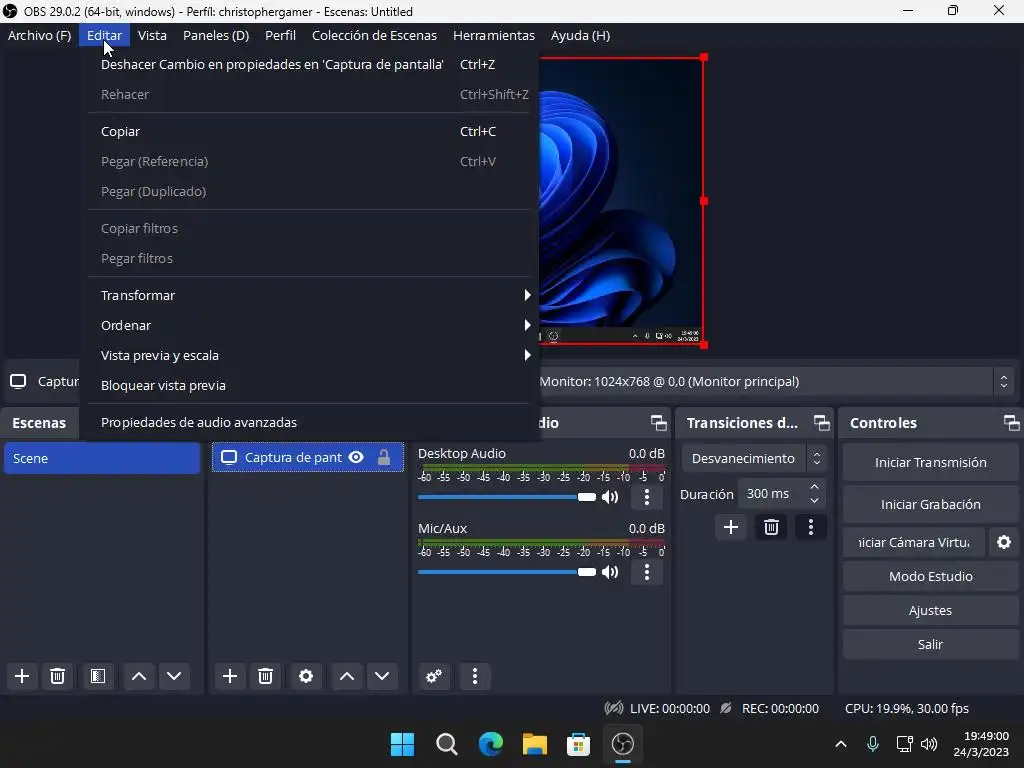
Task: Add a new scene with the plus icon
Action: click(x=22, y=676)
